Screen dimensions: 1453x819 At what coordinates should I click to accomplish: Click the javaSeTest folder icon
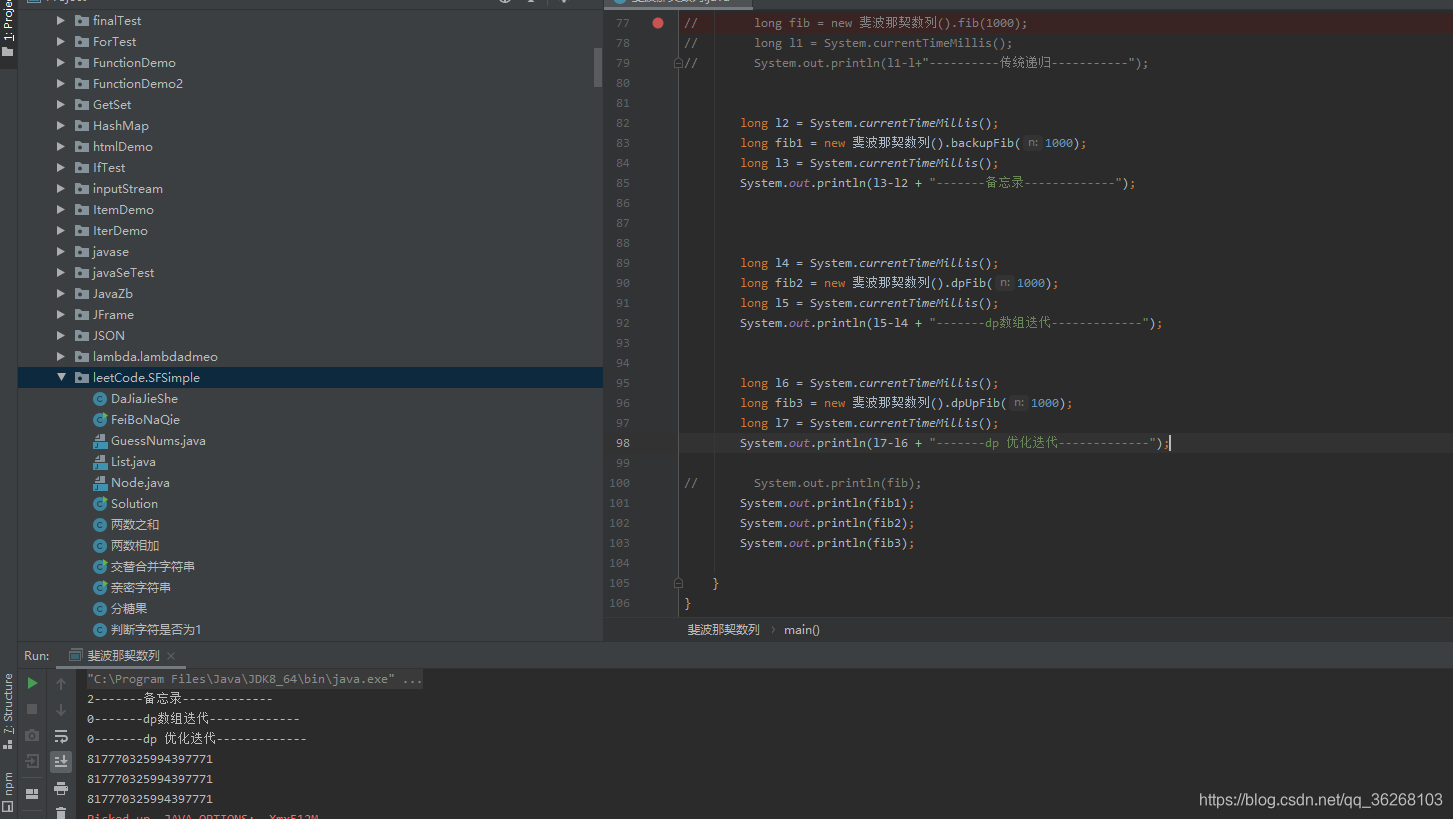point(82,273)
